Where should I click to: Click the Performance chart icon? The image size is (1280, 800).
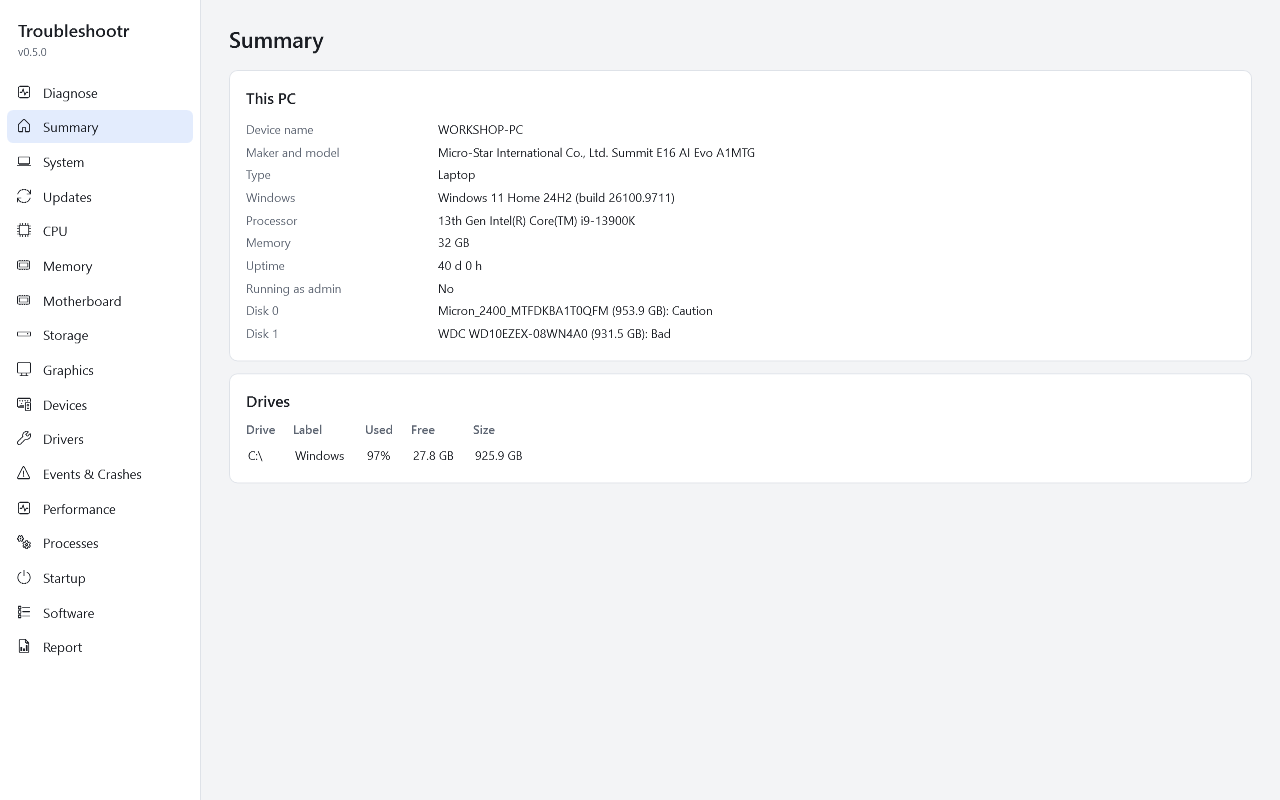24,509
